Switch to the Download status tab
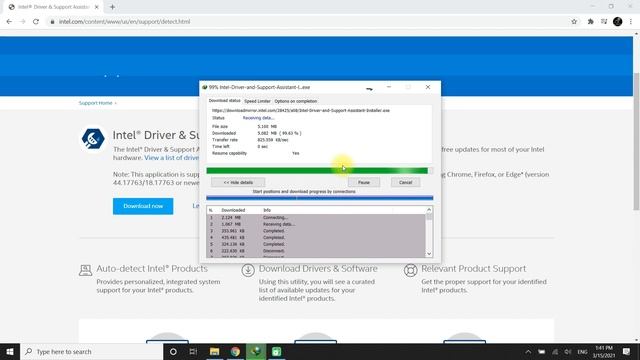The image size is (640, 360). [x=224, y=101]
